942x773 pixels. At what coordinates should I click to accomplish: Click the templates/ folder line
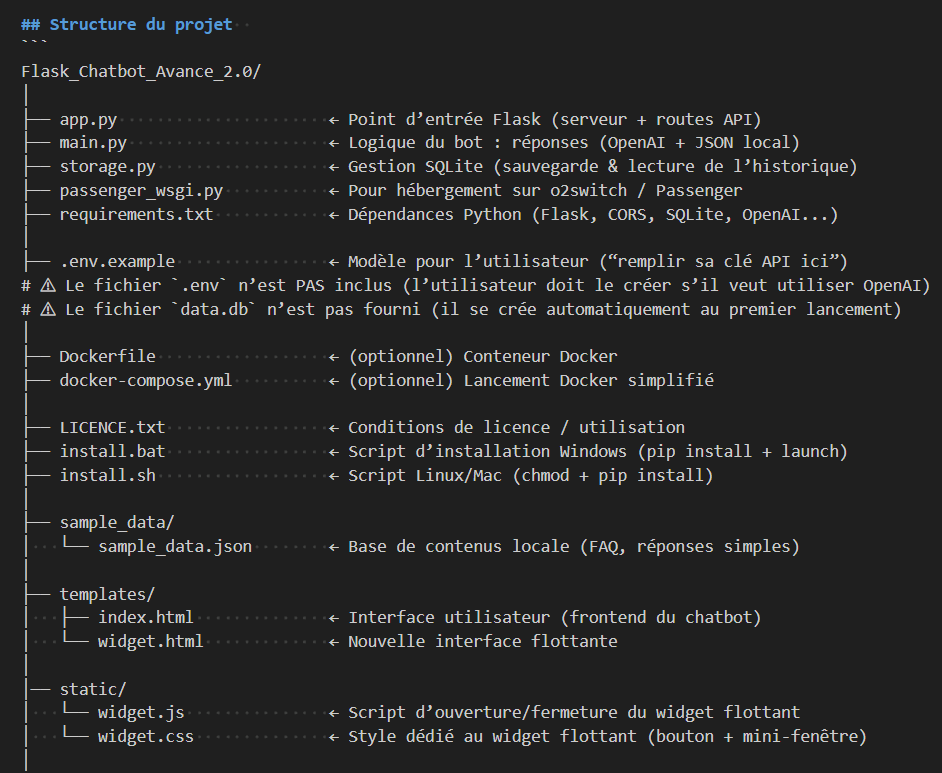pos(107,594)
